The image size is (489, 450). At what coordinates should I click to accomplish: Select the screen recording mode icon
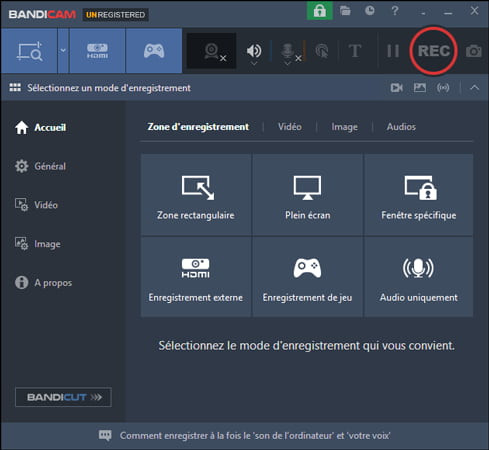[29, 51]
